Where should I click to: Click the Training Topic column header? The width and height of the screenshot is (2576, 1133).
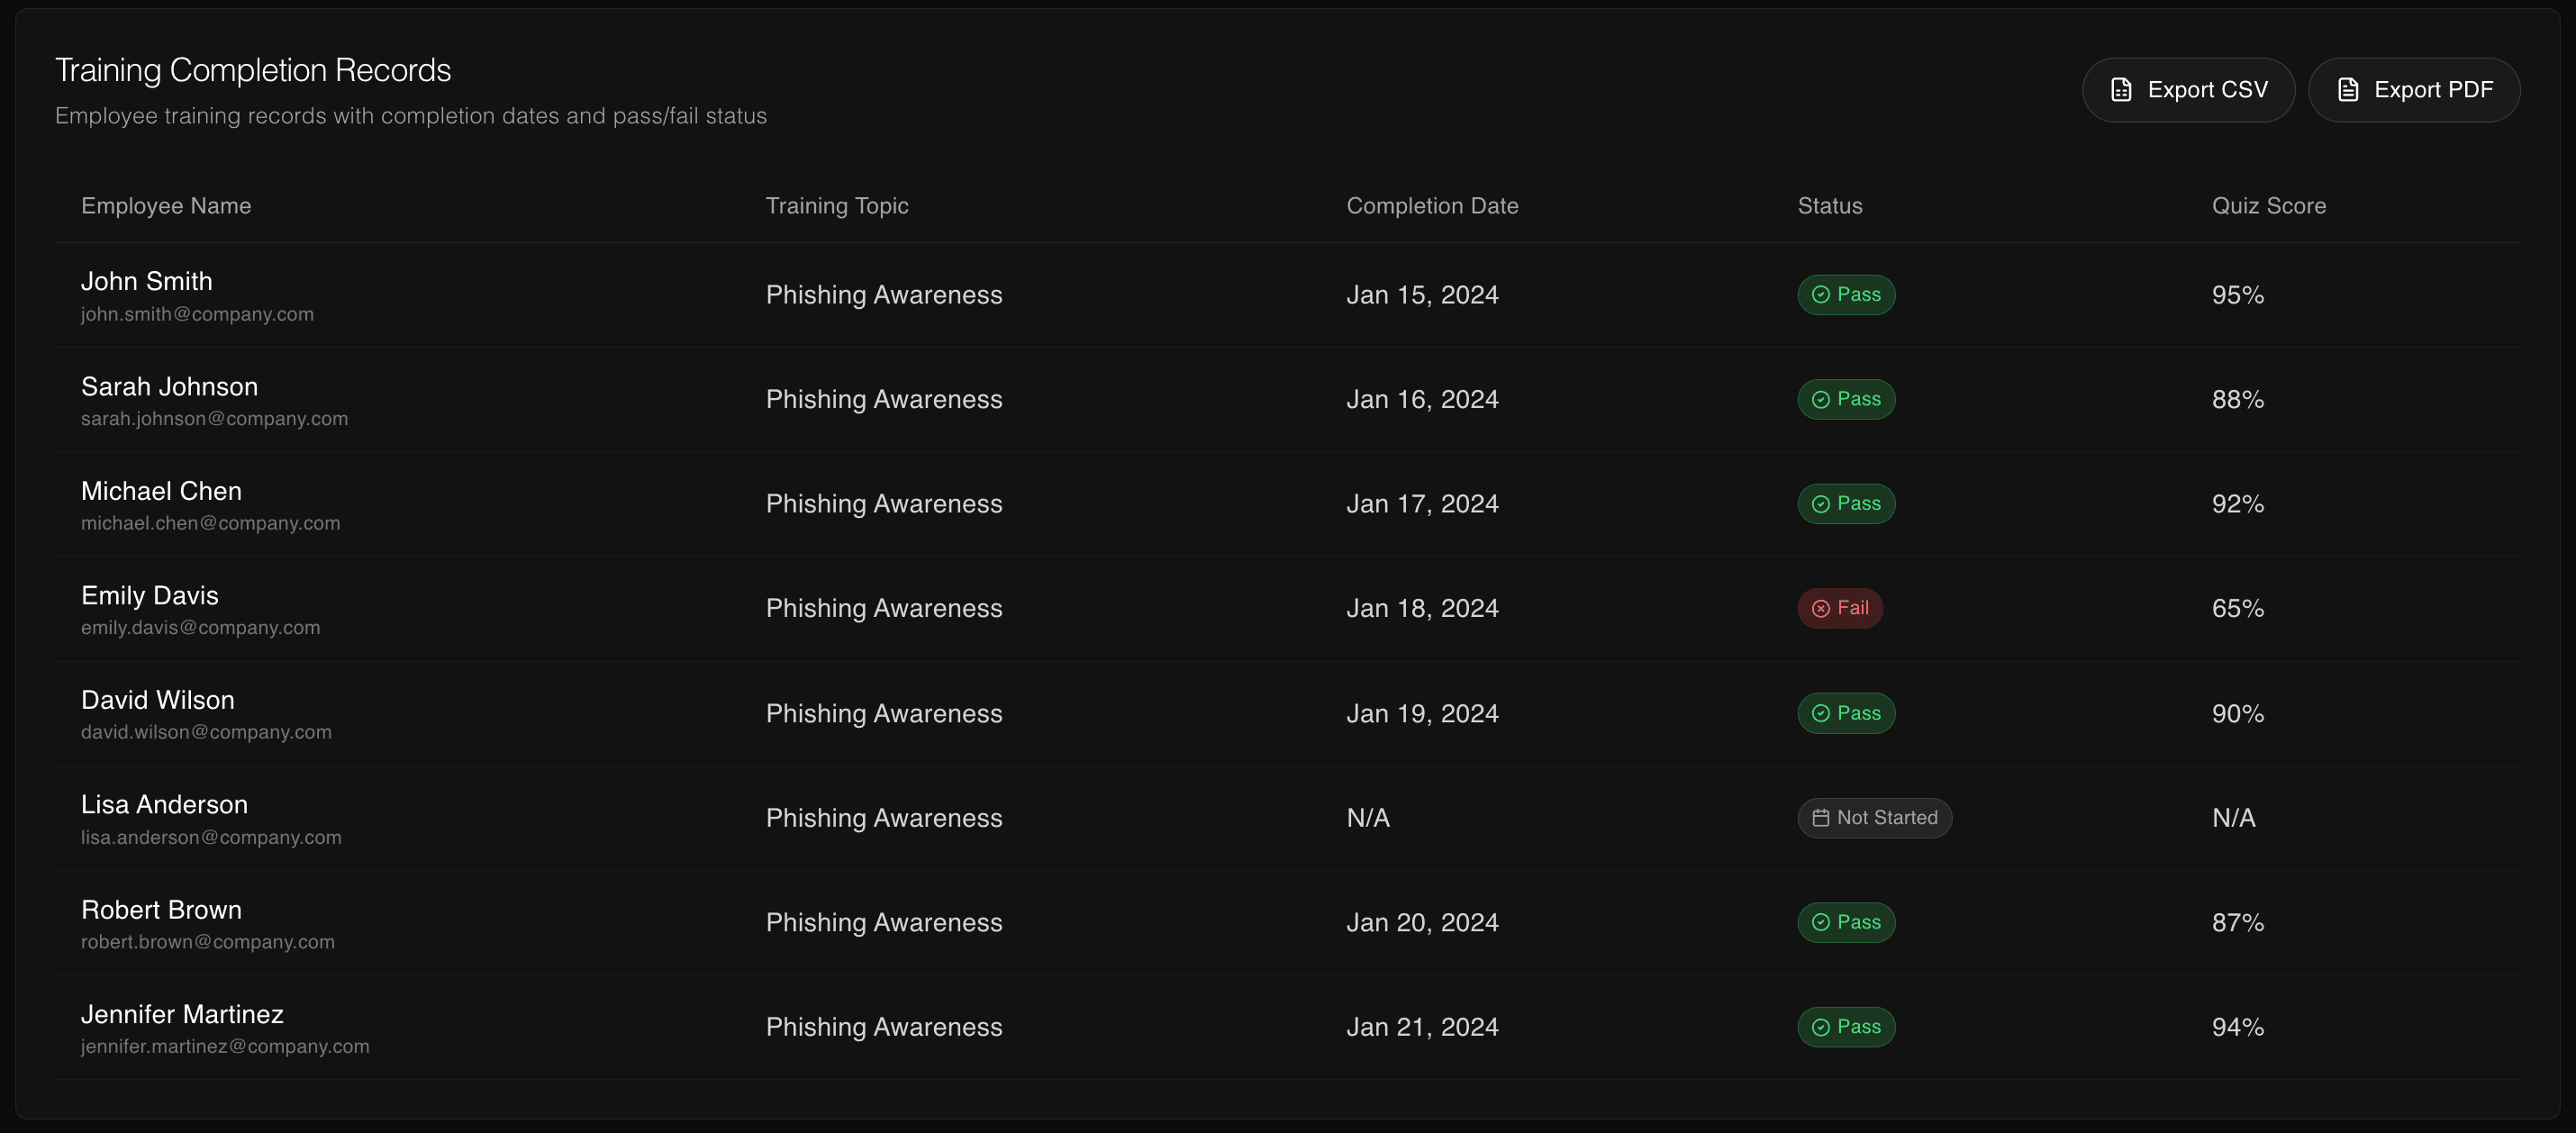(x=837, y=206)
